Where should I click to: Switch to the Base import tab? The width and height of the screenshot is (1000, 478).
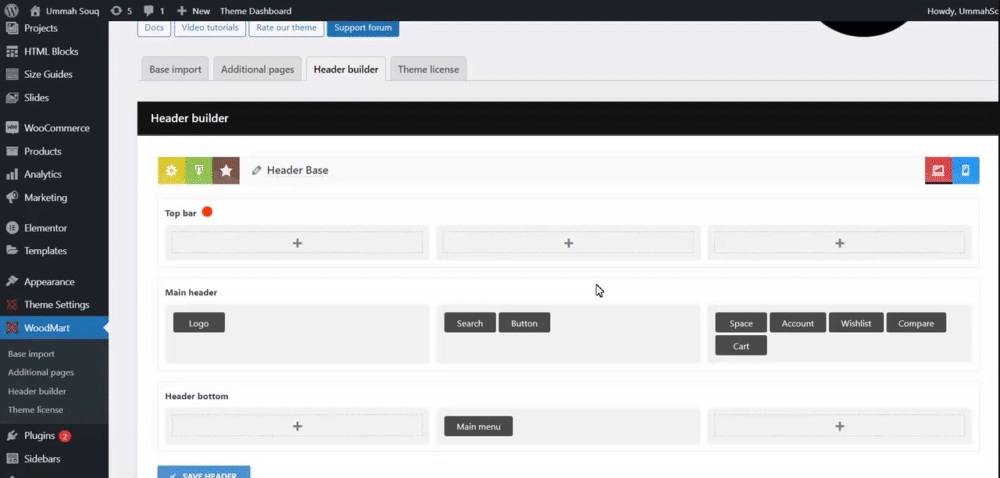175,69
